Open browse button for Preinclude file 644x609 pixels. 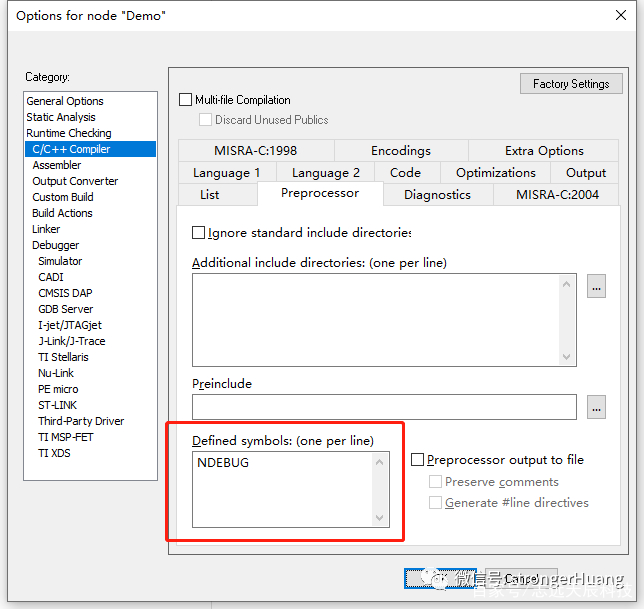(x=596, y=407)
